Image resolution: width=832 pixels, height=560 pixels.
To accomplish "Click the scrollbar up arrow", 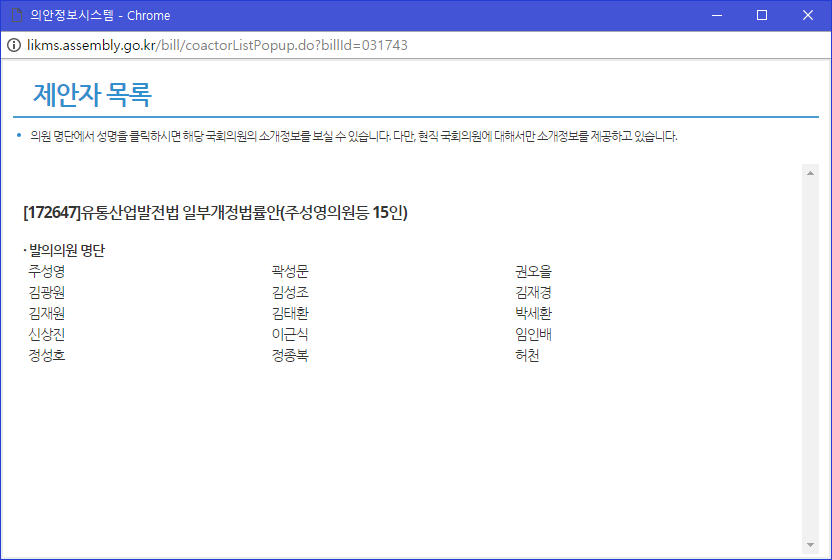I will pos(810,173).
